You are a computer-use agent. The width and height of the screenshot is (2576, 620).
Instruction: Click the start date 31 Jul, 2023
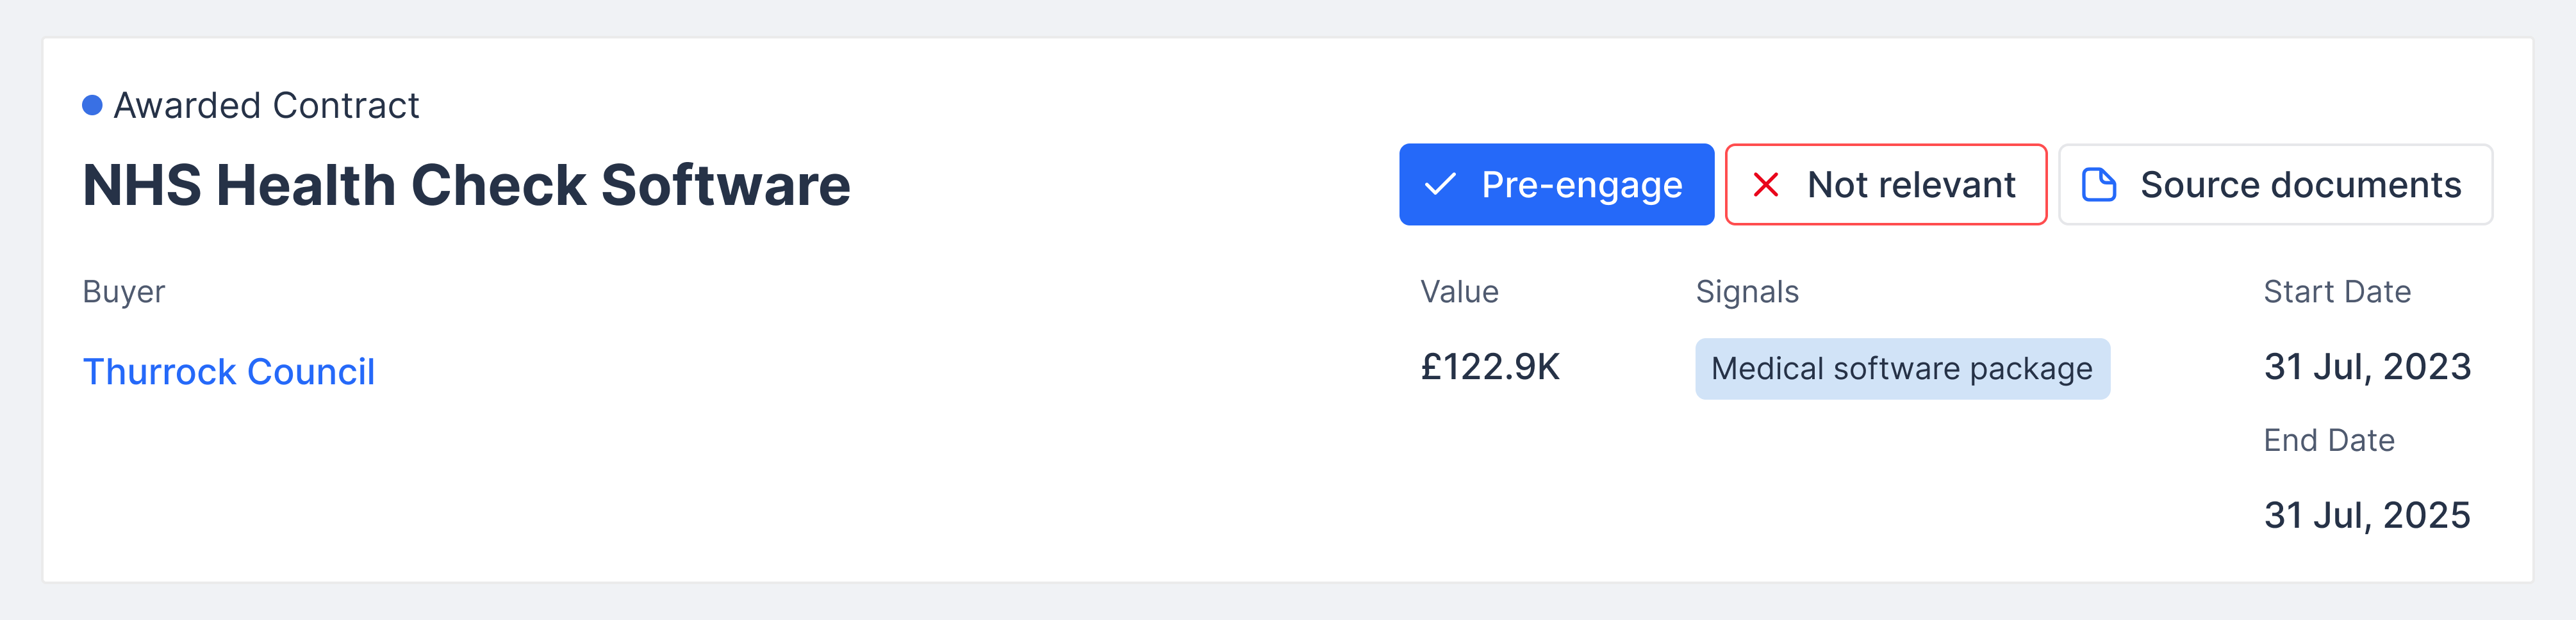[2367, 367]
